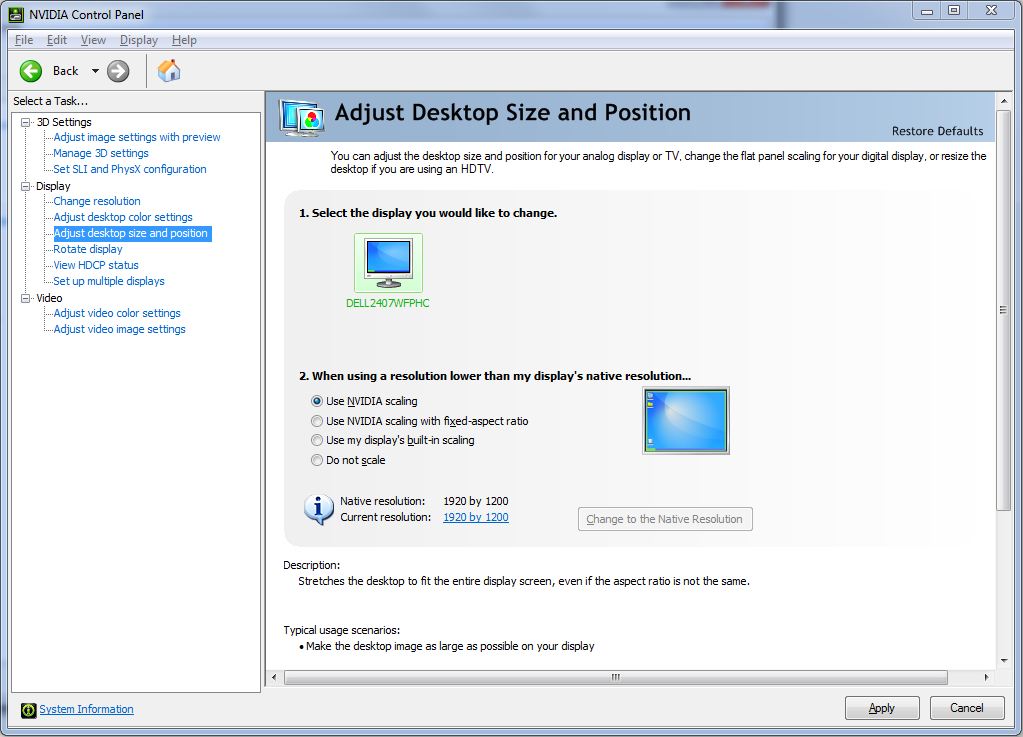The height and width of the screenshot is (737, 1023).
Task: Collapse the 3D Settings tree node
Action: [x=26, y=122]
